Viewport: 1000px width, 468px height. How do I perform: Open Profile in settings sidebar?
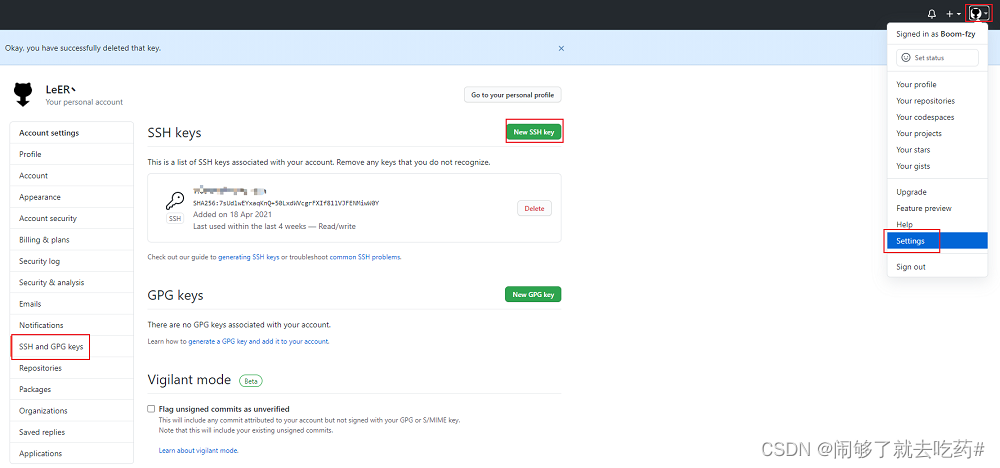[71, 154]
